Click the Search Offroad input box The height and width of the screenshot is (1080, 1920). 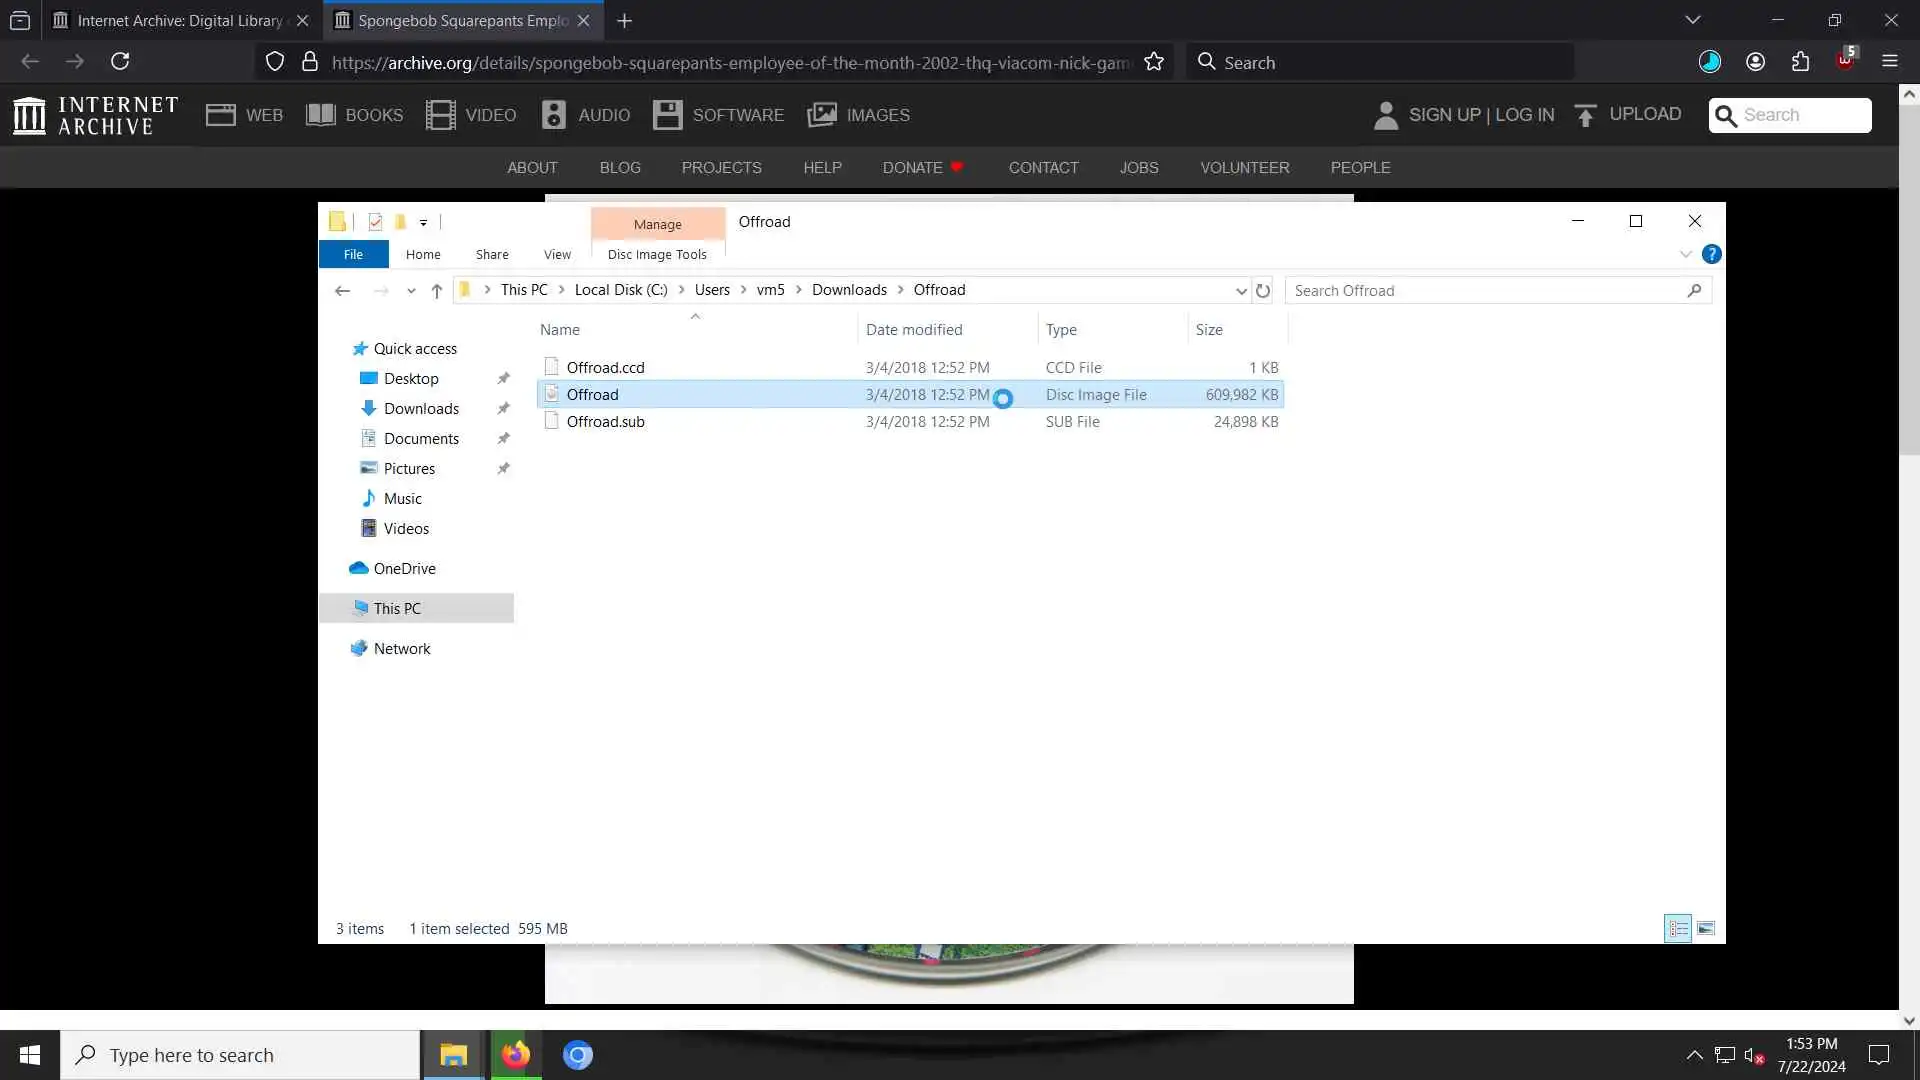click(x=1485, y=291)
